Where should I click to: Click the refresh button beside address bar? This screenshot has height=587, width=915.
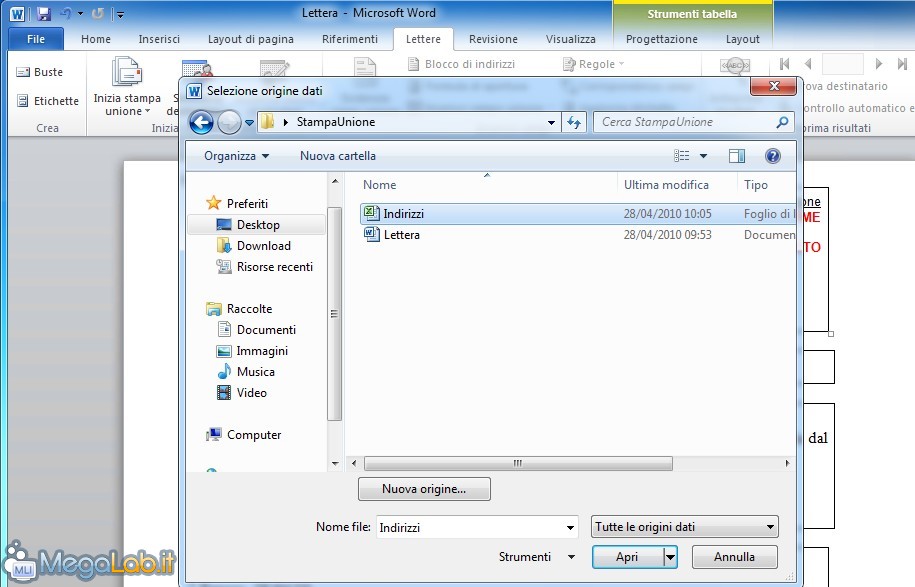coord(574,122)
